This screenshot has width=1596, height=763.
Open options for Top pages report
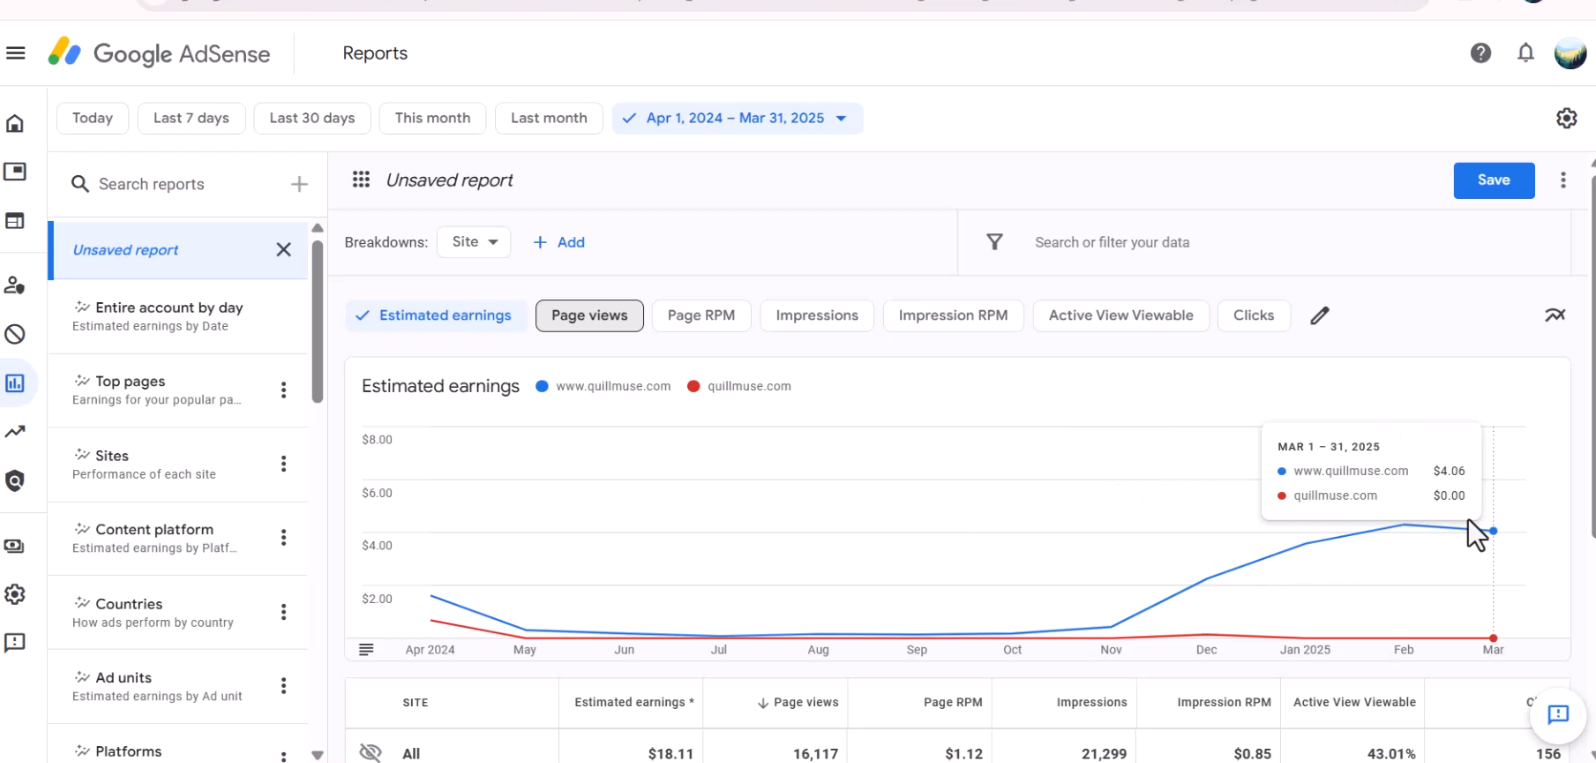284,390
